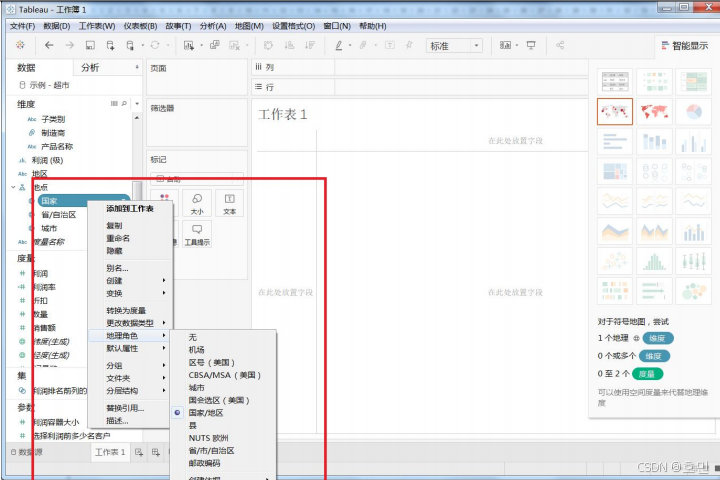This screenshot has height=480, width=720.
Task: Duplicate worksheet via toolbar icon
Action: [214, 45]
